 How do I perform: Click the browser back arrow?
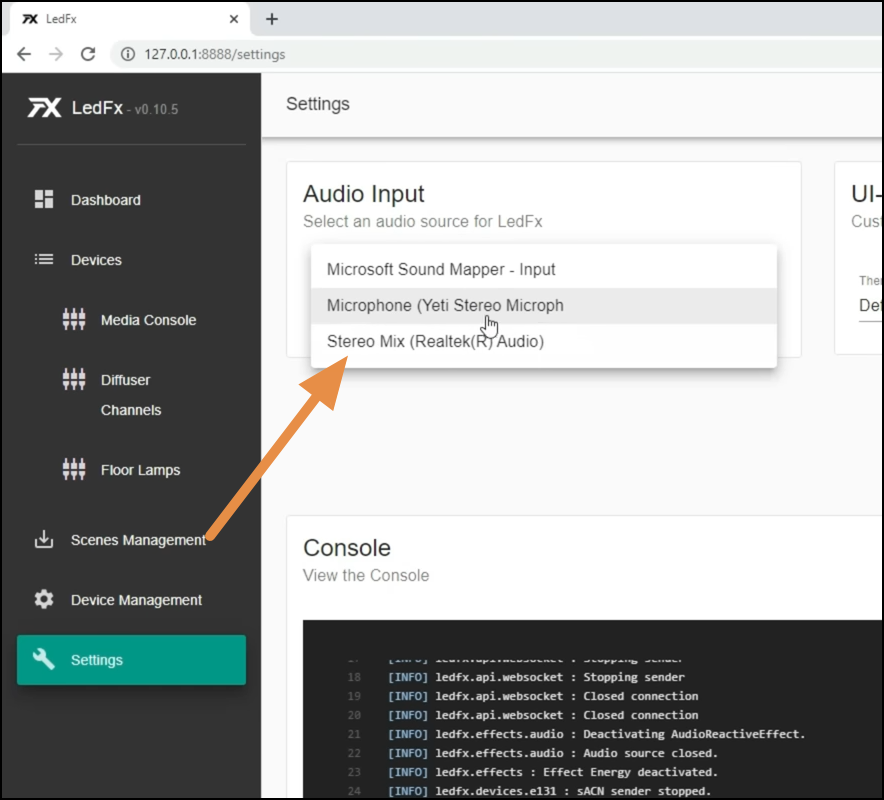[x=24, y=54]
